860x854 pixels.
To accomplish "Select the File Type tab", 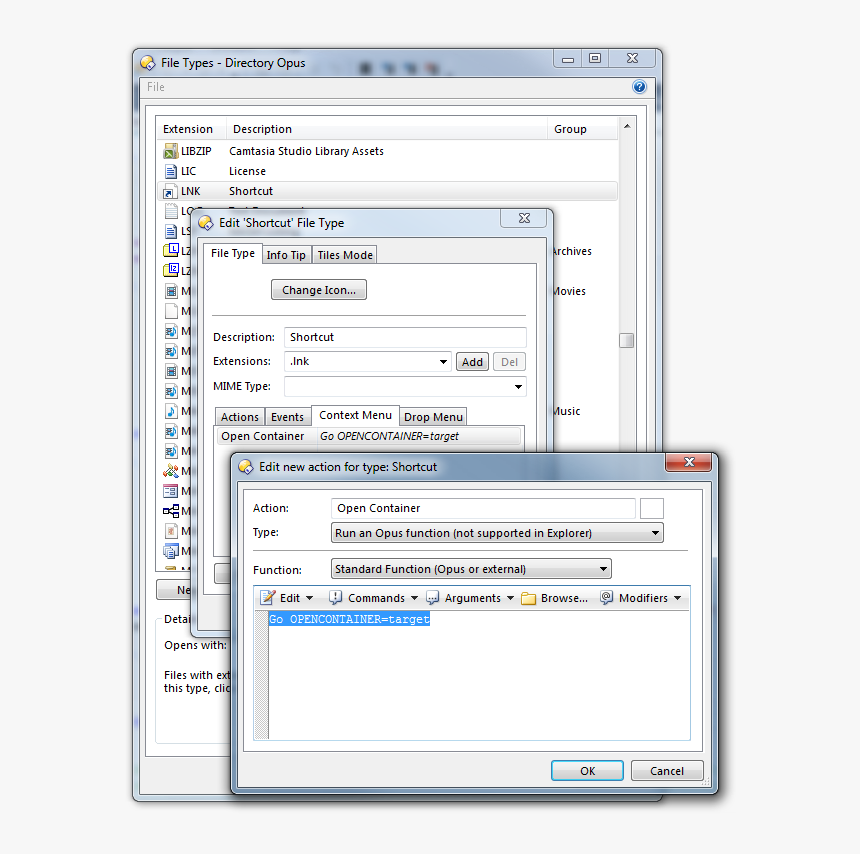I will coord(233,253).
